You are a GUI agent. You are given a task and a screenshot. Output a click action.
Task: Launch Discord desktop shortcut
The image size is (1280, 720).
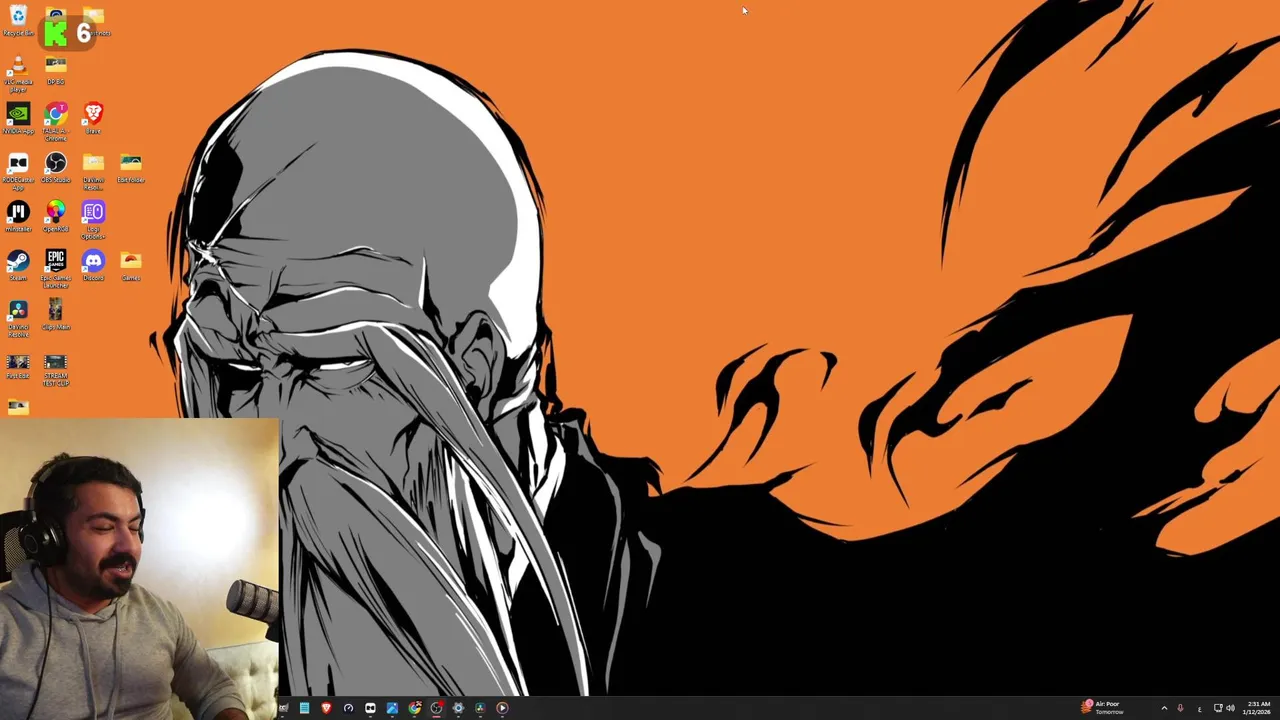pos(93,265)
